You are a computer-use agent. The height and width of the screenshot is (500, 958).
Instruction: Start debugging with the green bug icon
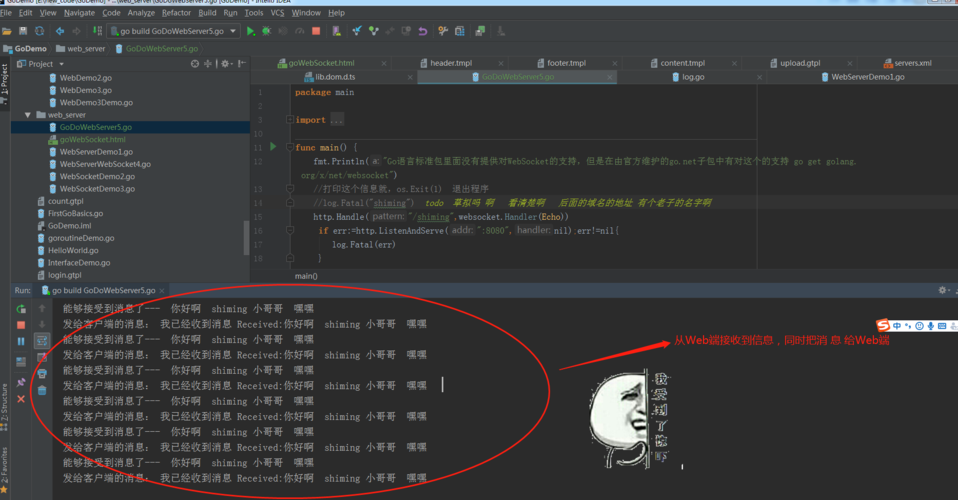click(266, 31)
